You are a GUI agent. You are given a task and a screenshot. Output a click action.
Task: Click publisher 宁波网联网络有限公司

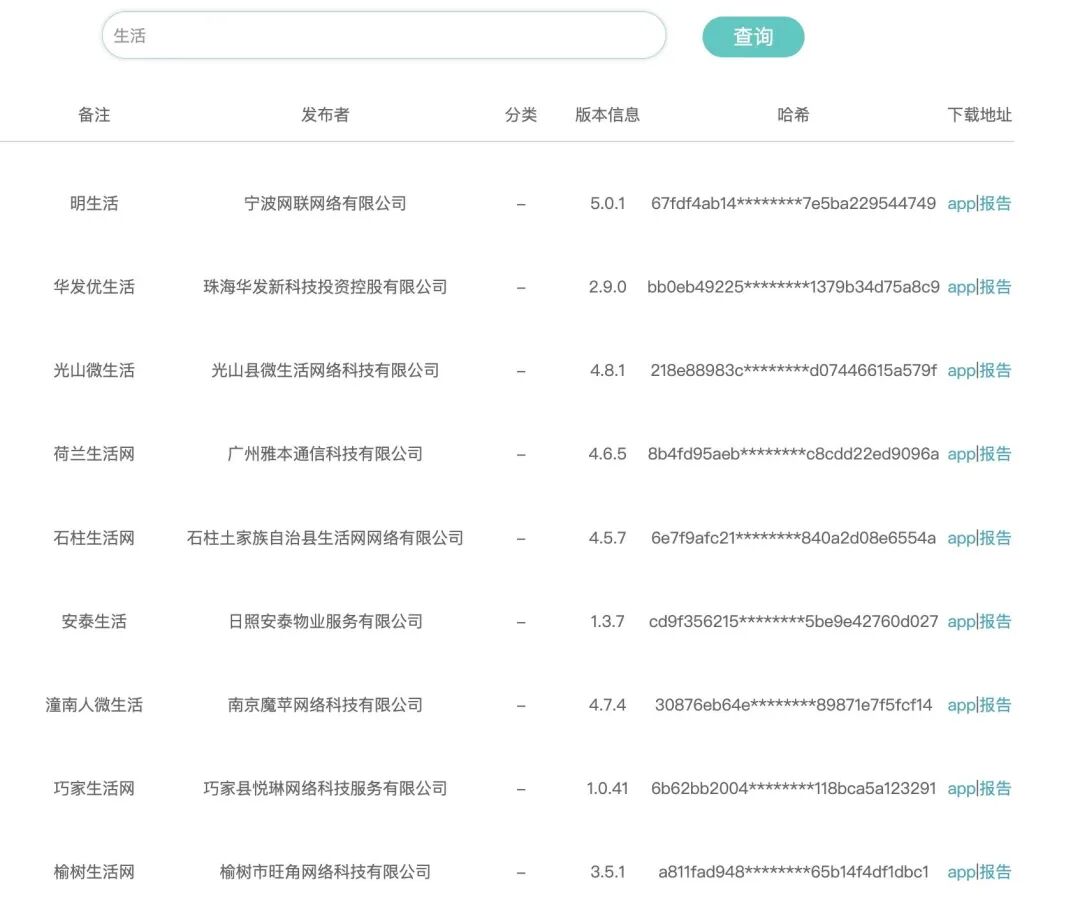tap(325, 203)
